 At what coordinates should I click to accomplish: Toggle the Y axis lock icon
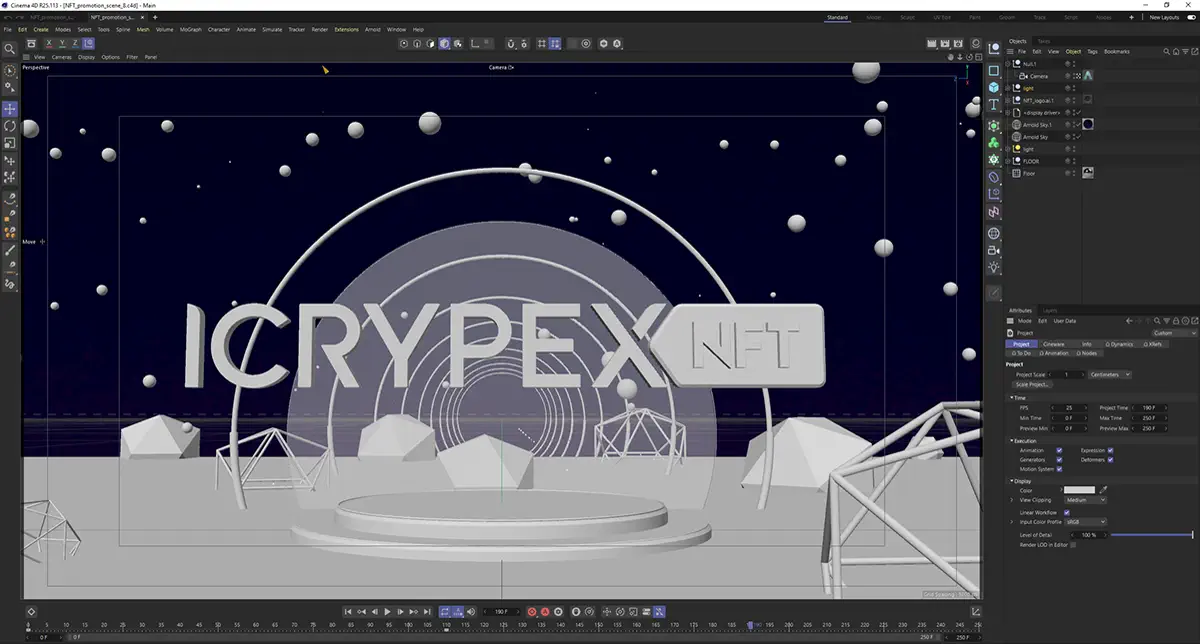tap(62, 43)
